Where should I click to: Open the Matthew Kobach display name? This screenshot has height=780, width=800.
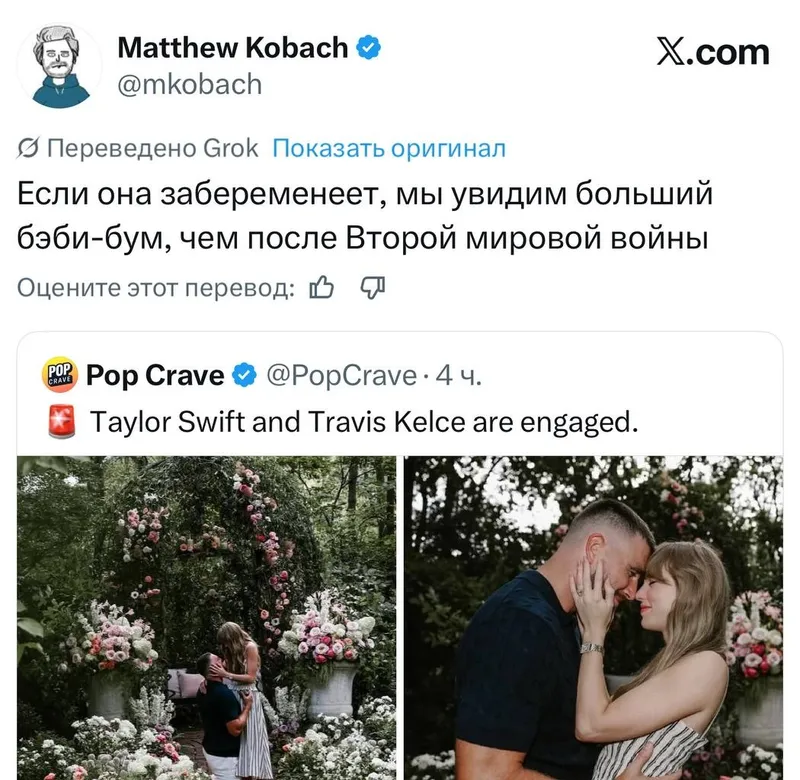point(233,47)
